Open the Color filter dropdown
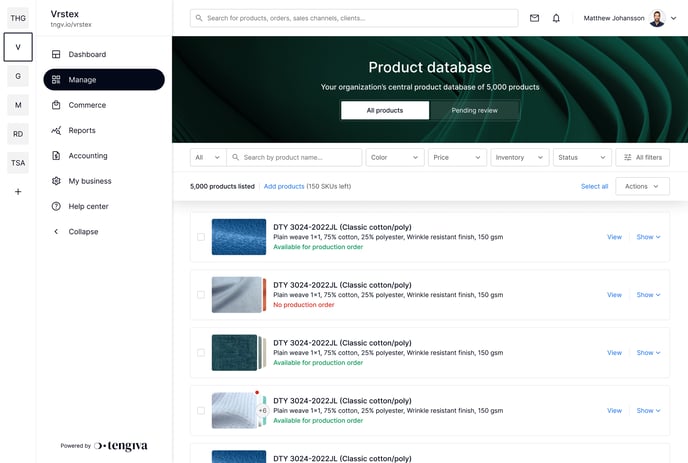The height and width of the screenshot is (463, 688). (395, 158)
